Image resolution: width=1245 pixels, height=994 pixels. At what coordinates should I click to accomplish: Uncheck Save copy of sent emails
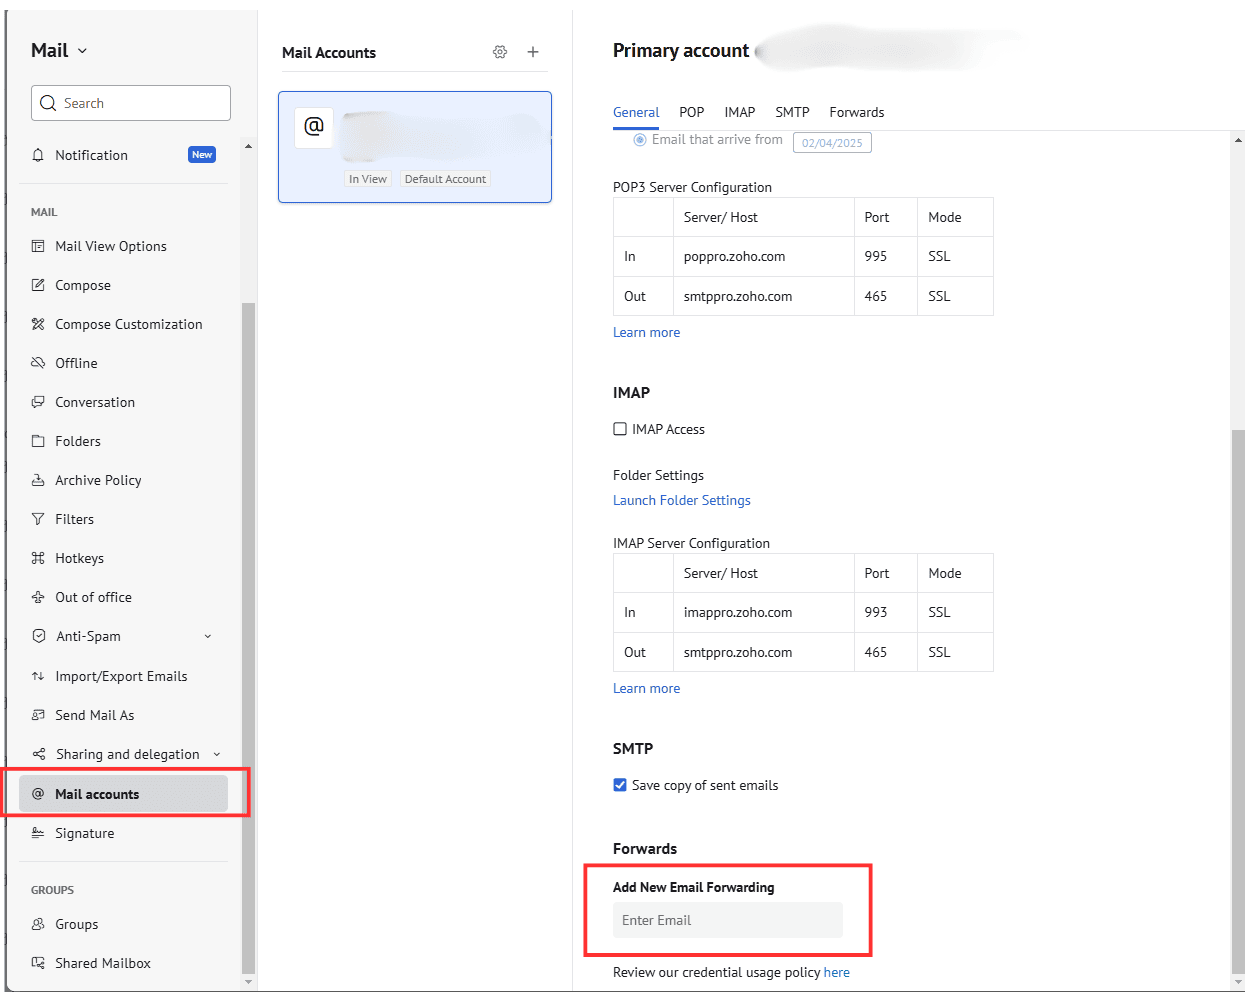click(620, 785)
